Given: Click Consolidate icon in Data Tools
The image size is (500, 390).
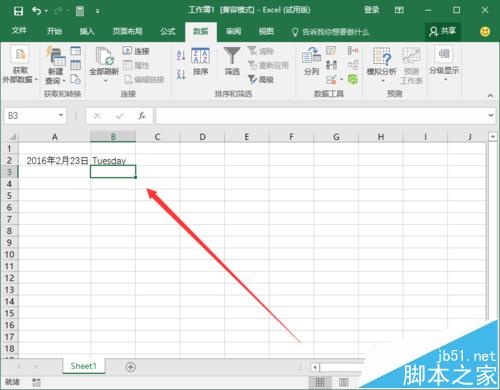Looking at the screenshot, I should (353, 51).
